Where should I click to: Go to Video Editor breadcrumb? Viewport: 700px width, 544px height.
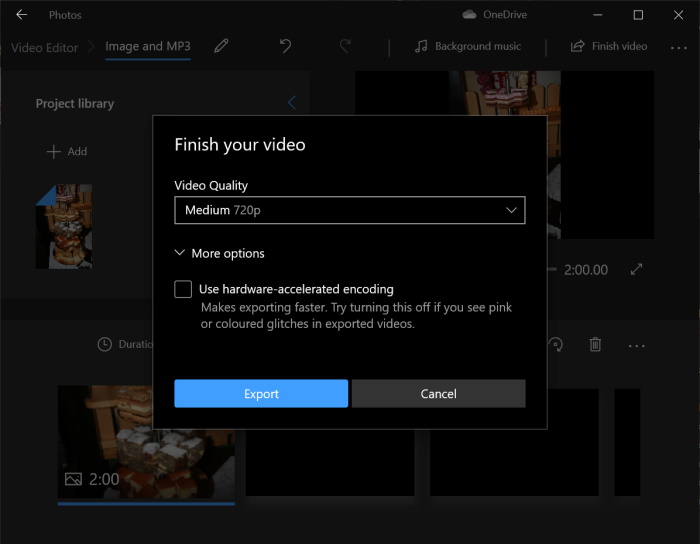tap(44, 46)
